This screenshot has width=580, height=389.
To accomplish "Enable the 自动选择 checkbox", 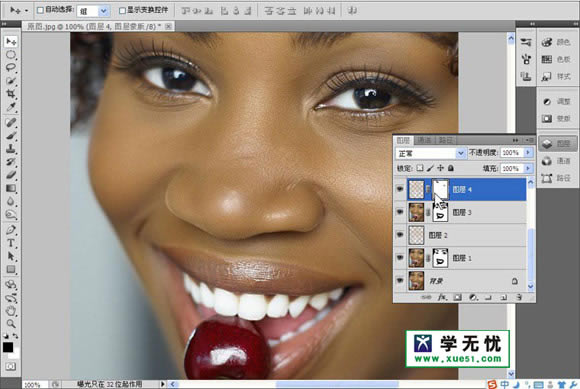I will (40, 10).
